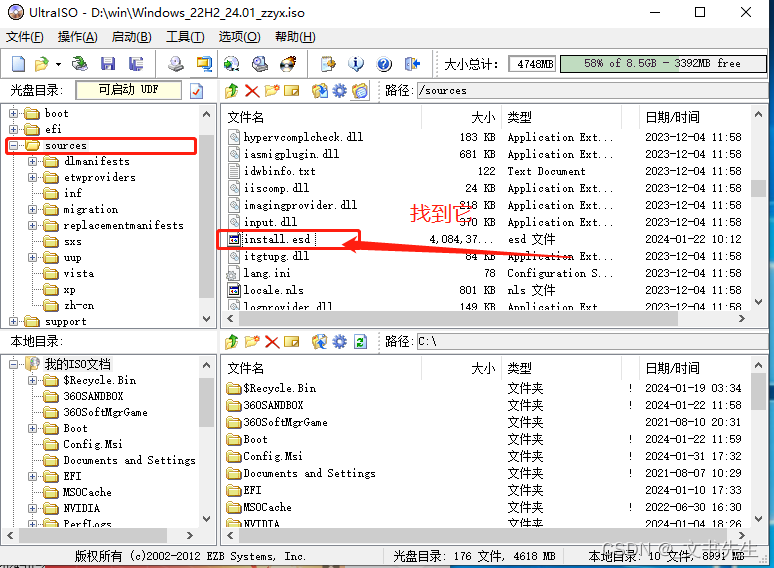Screen dimensions: 774x568
Task: Click the Extract files icon in disc toolbar
Action: tap(319, 91)
